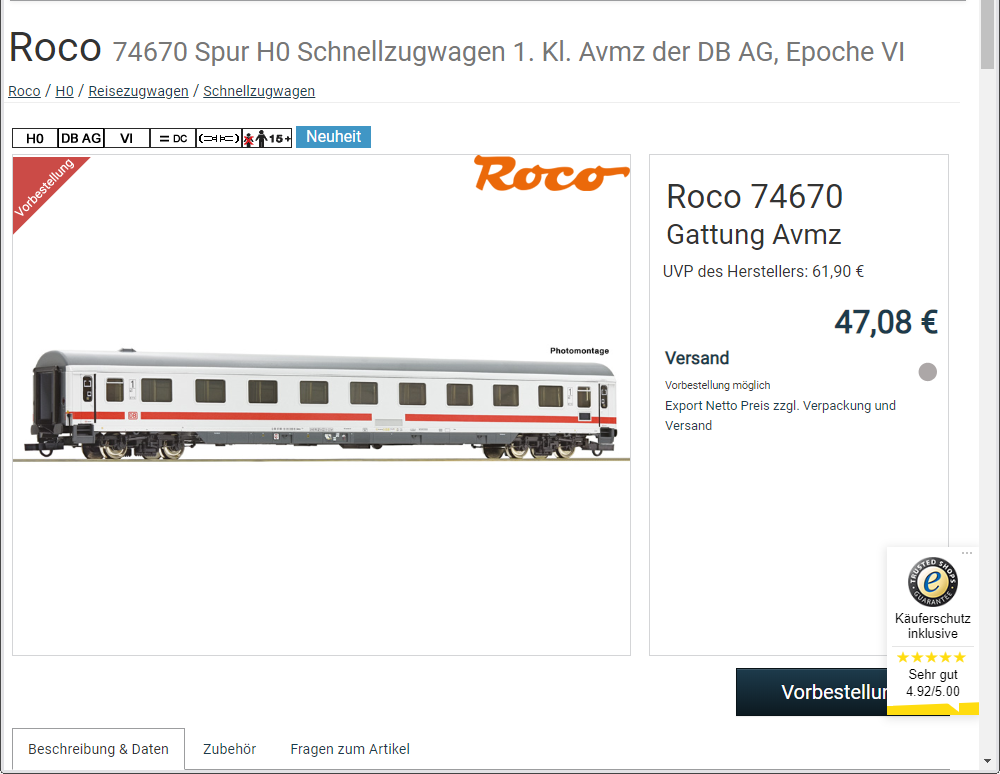Click the grey availability status dot
Viewport: 1000px width, 774px height.
coord(927,372)
